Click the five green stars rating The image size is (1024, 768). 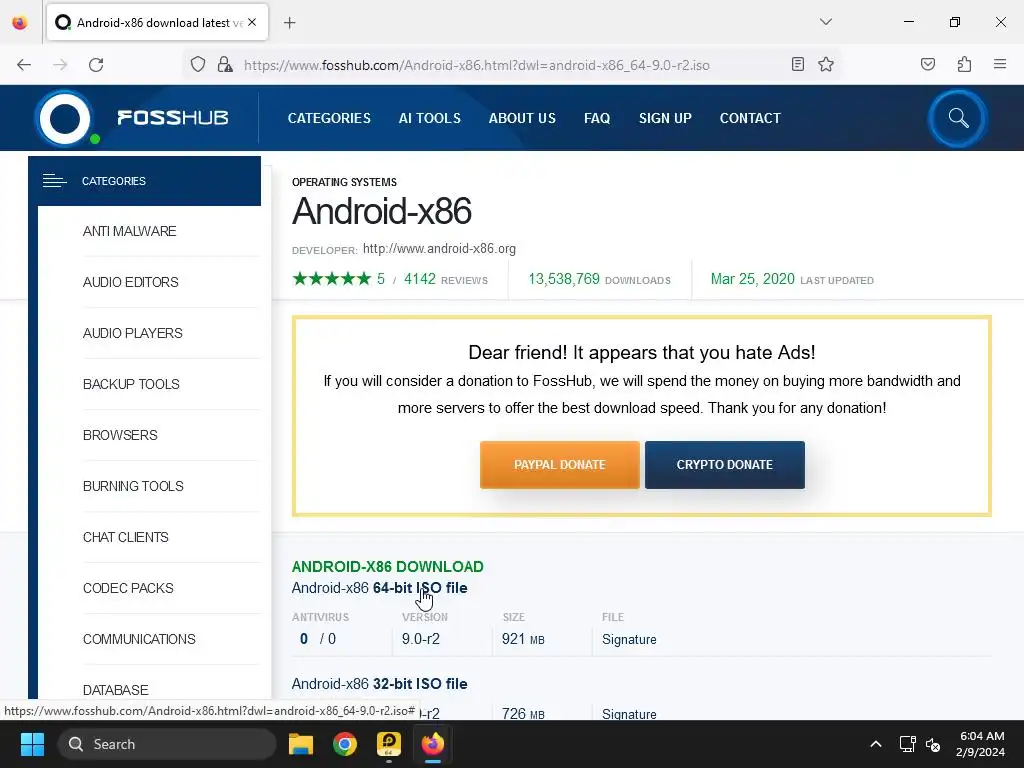point(332,279)
